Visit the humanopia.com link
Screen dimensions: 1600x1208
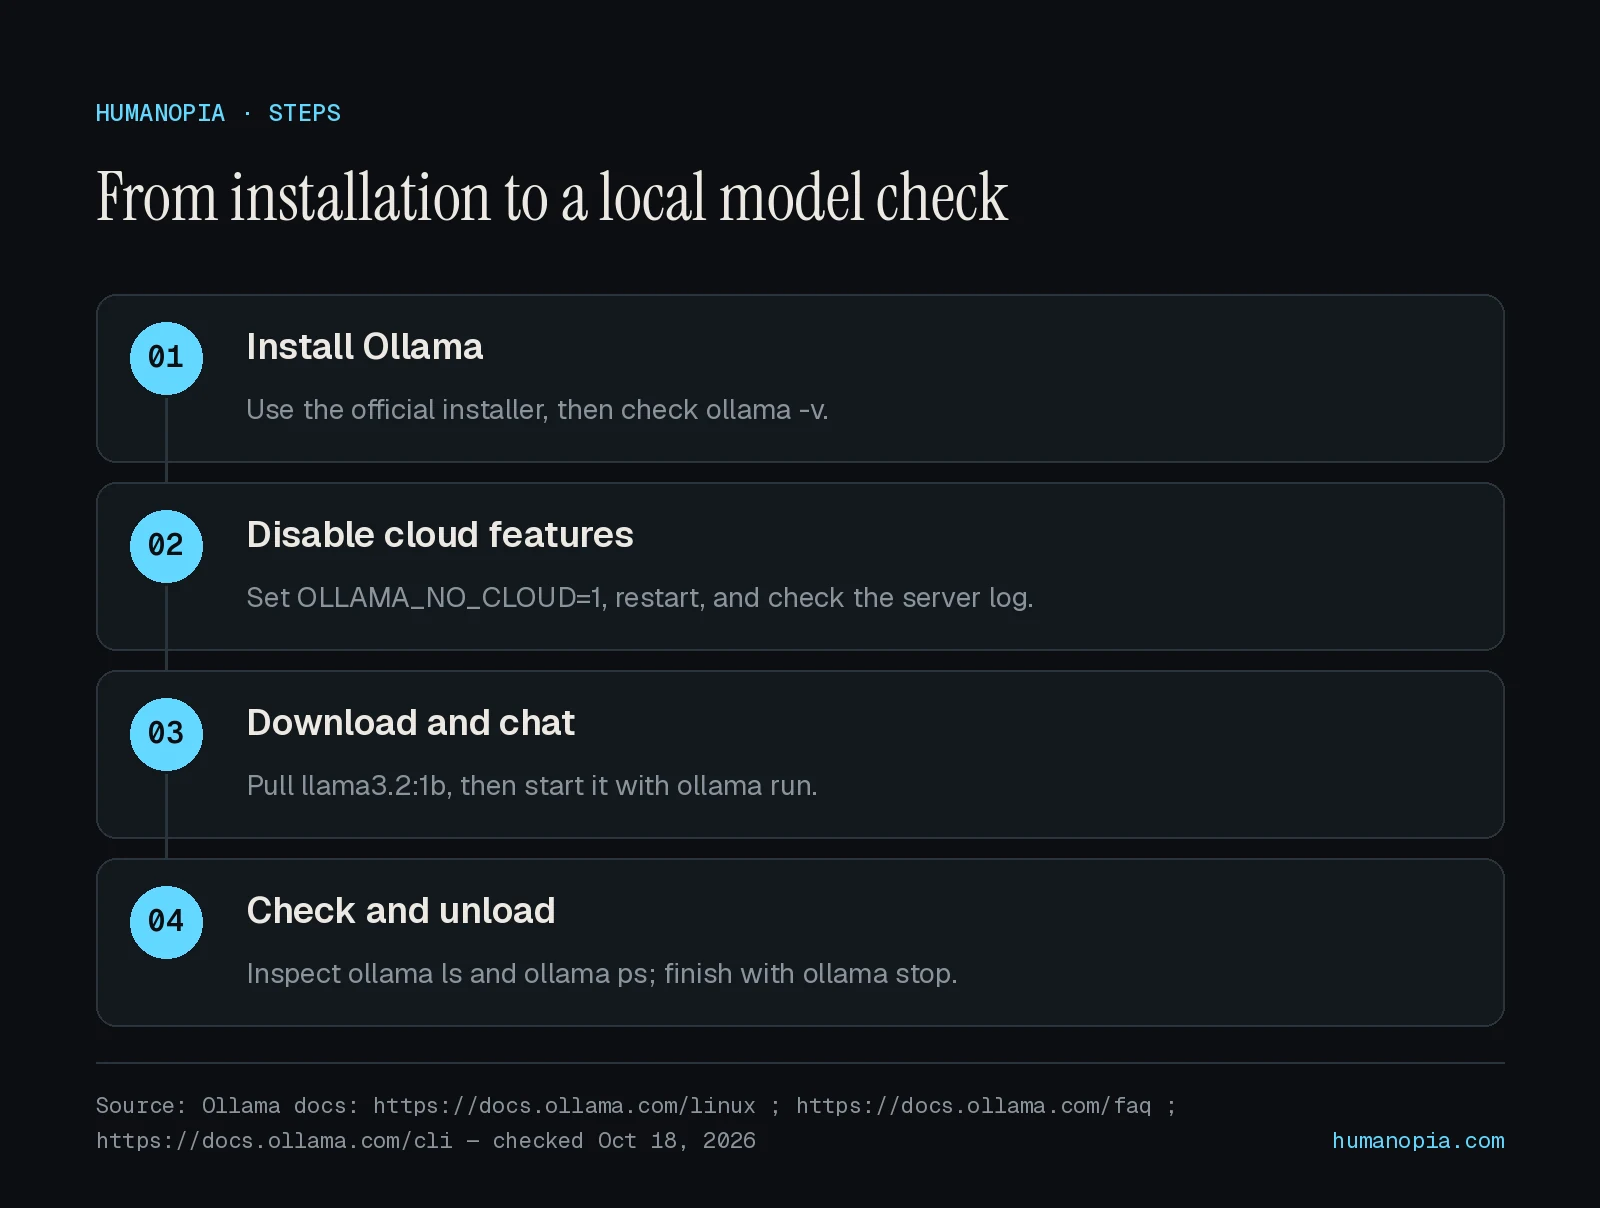click(x=1418, y=1141)
